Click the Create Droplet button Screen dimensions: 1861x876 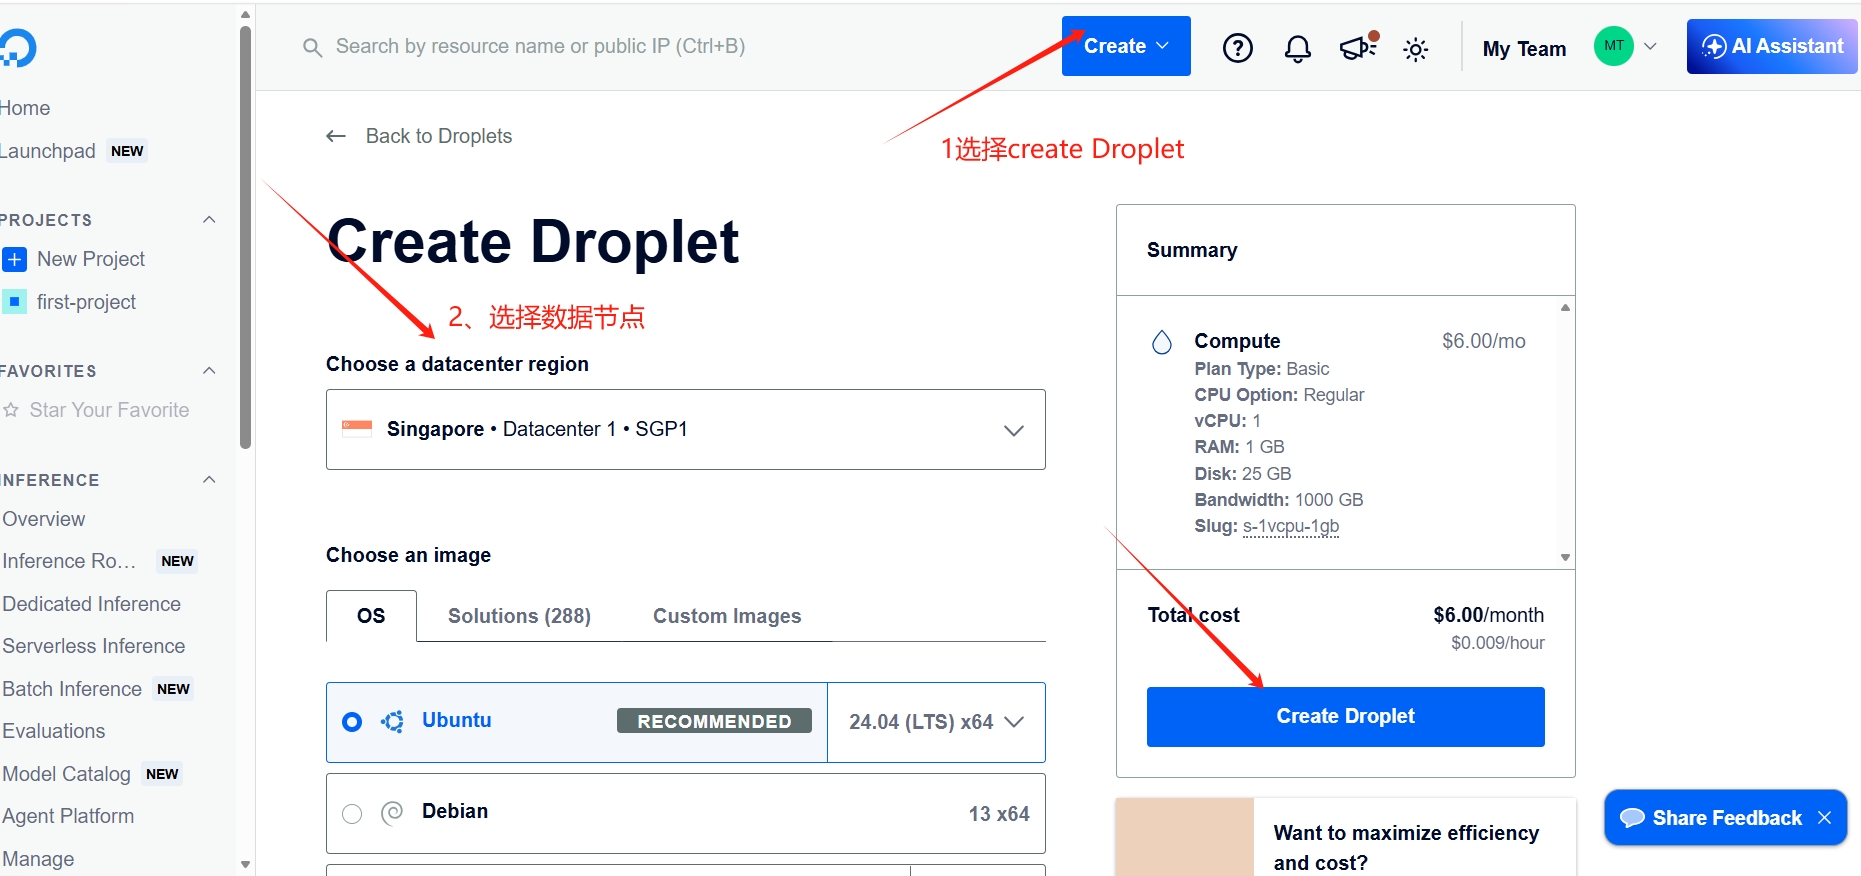pos(1345,716)
